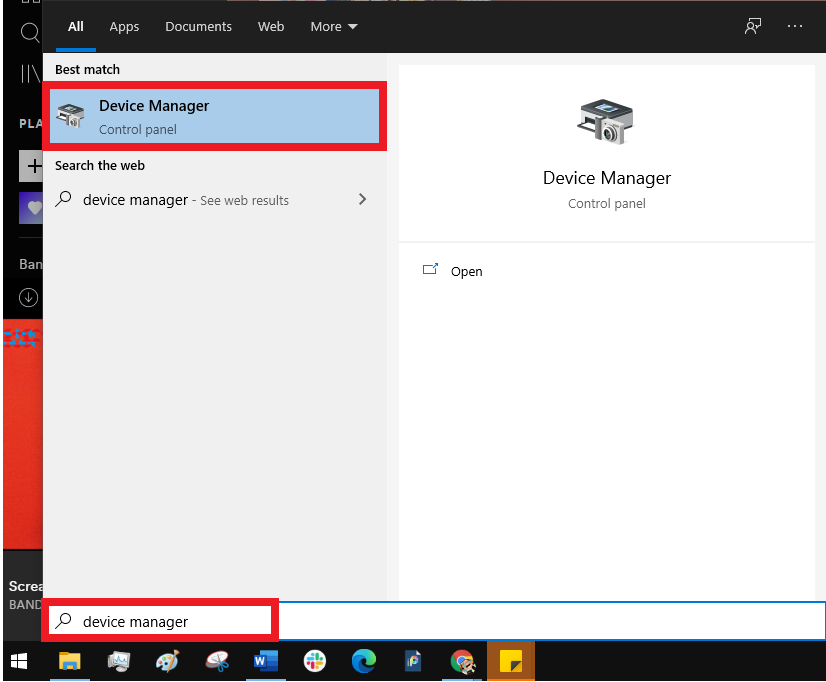Screen dimensions: 826x682
Task: Expand device manager web results
Action: pyautogui.click(x=362, y=199)
